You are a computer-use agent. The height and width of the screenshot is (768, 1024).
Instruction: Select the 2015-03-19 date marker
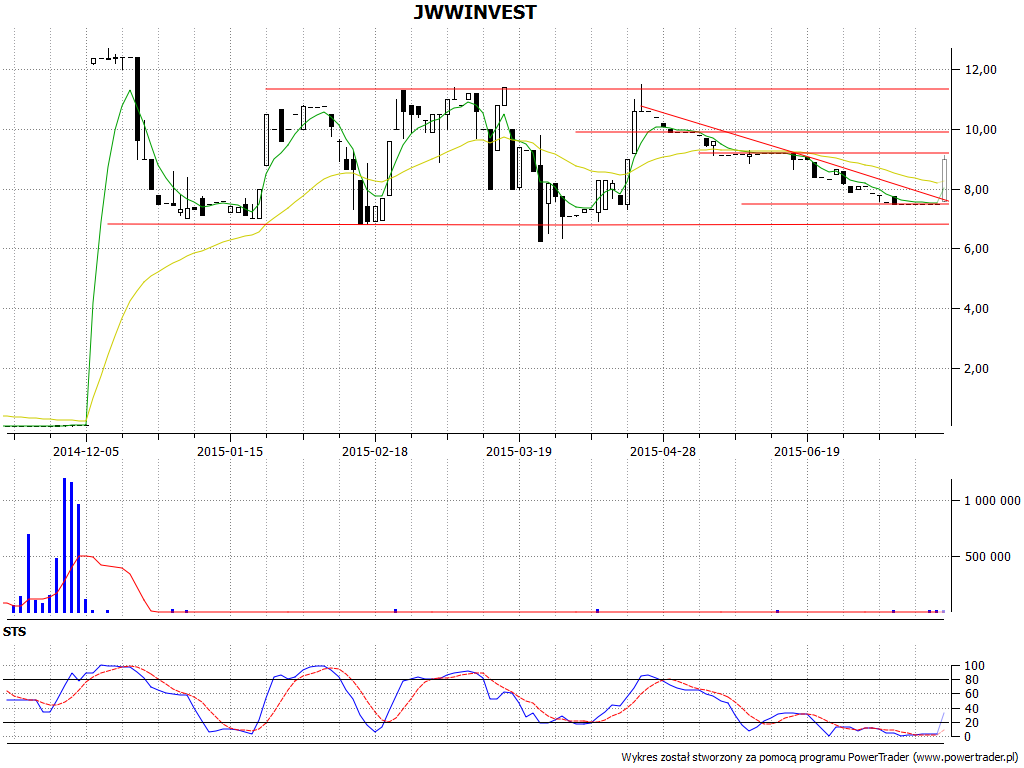pyautogui.click(x=519, y=452)
